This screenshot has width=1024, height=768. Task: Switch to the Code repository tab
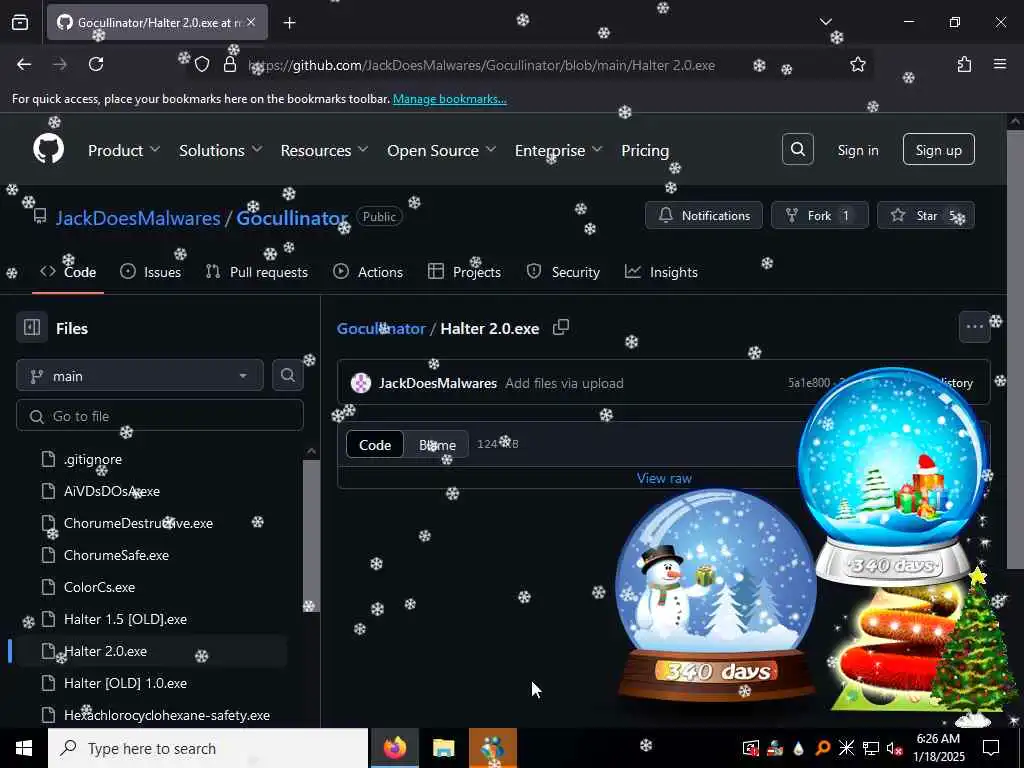[x=68, y=272]
